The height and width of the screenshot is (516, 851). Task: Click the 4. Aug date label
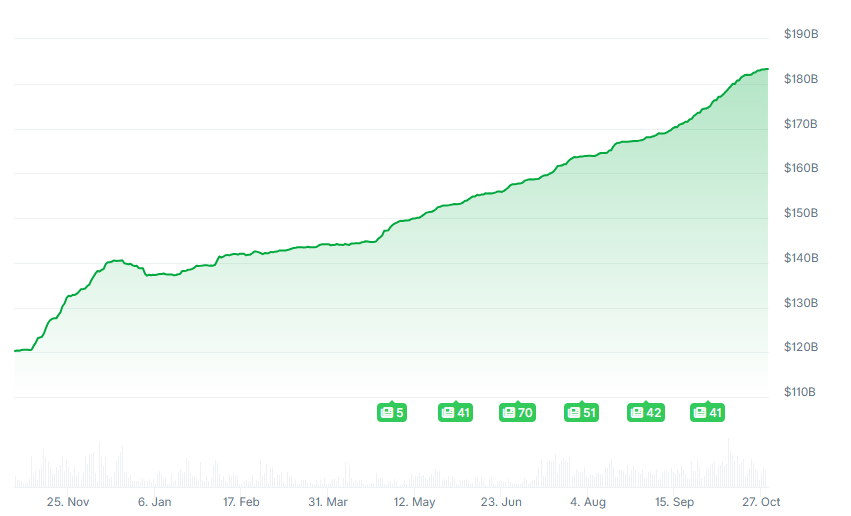tap(588, 502)
